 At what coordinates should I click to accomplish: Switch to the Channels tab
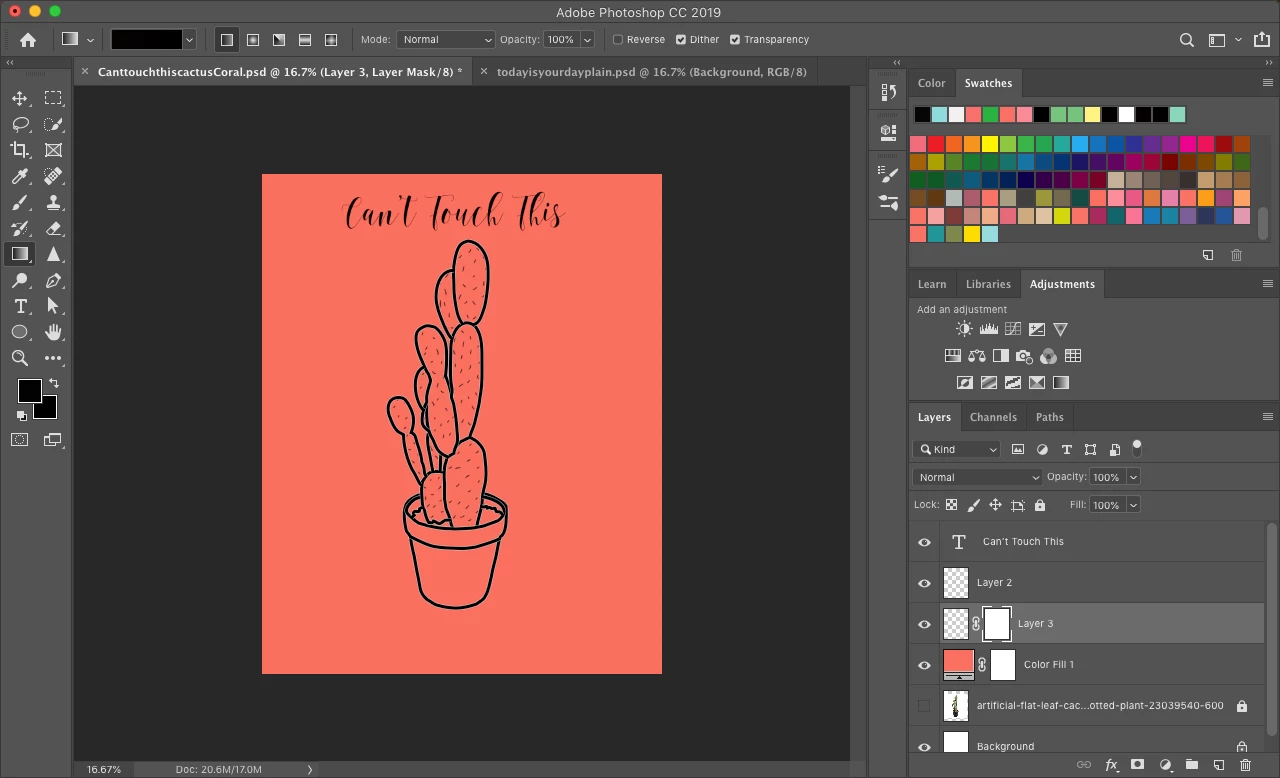click(993, 417)
